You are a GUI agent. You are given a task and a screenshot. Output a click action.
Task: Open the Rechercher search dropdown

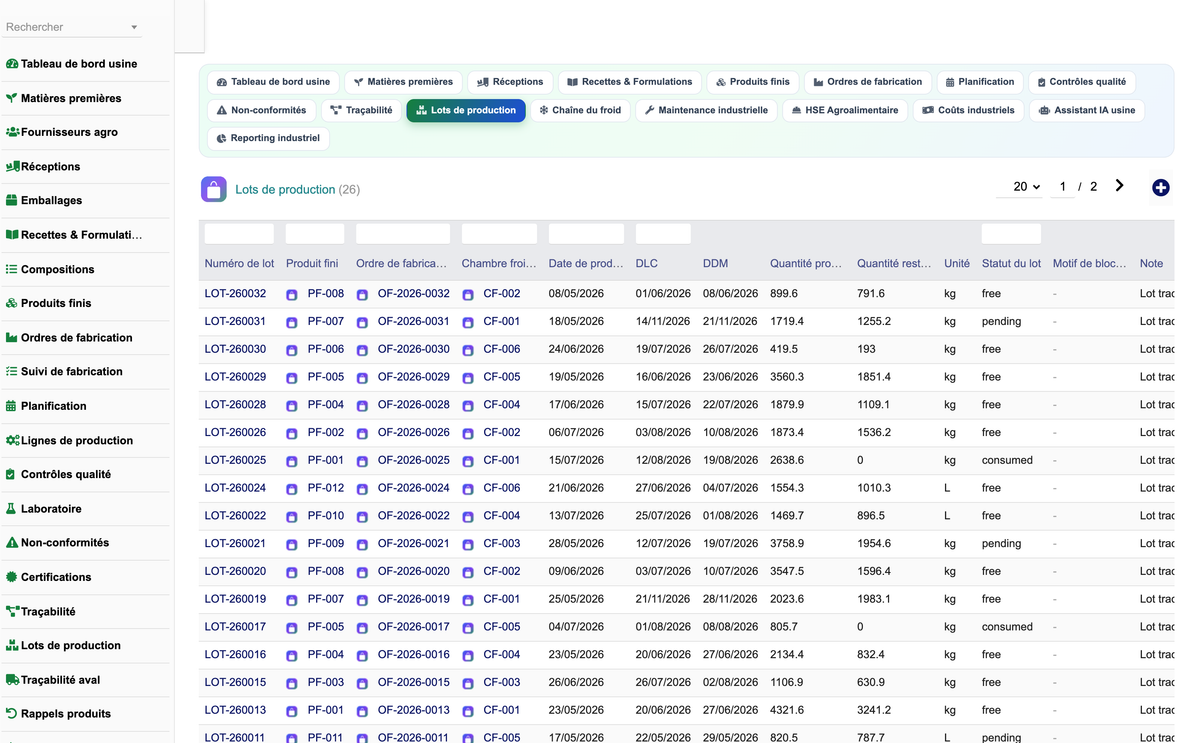[72, 27]
